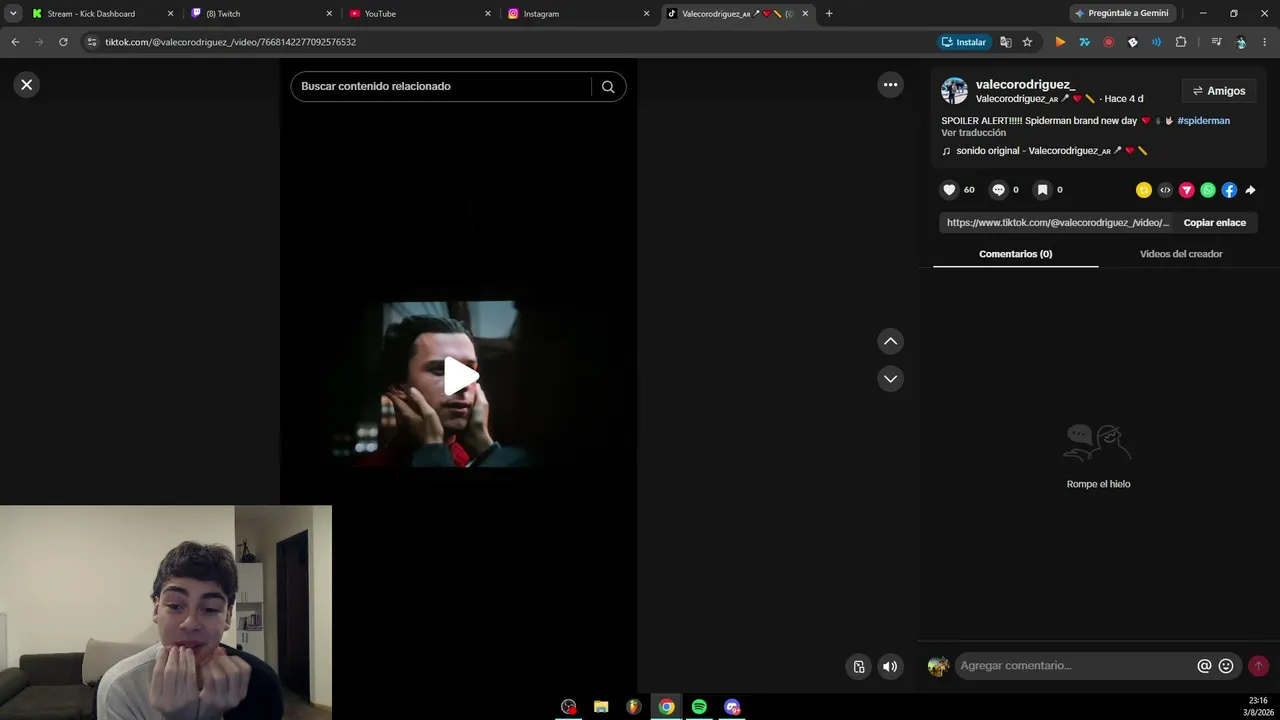Open Chrome profile avatar menu
The height and width of the screenshot is (720, 1280).
point(1241,42)
